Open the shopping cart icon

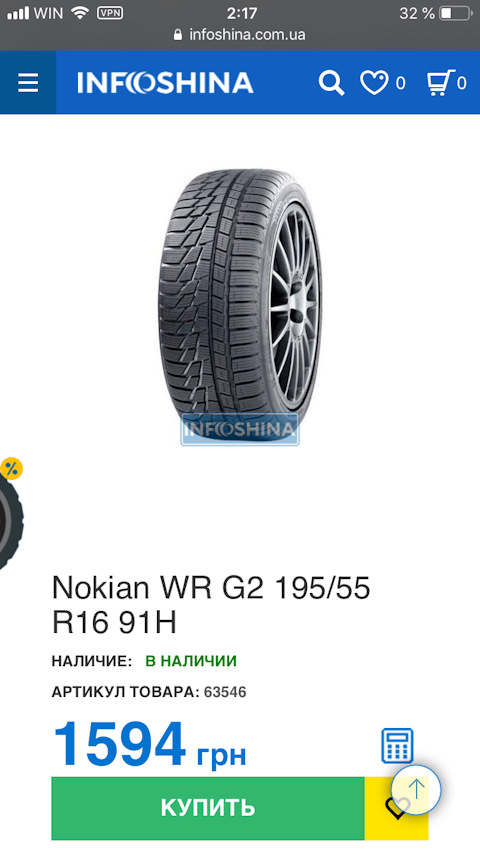pos(440,83)
